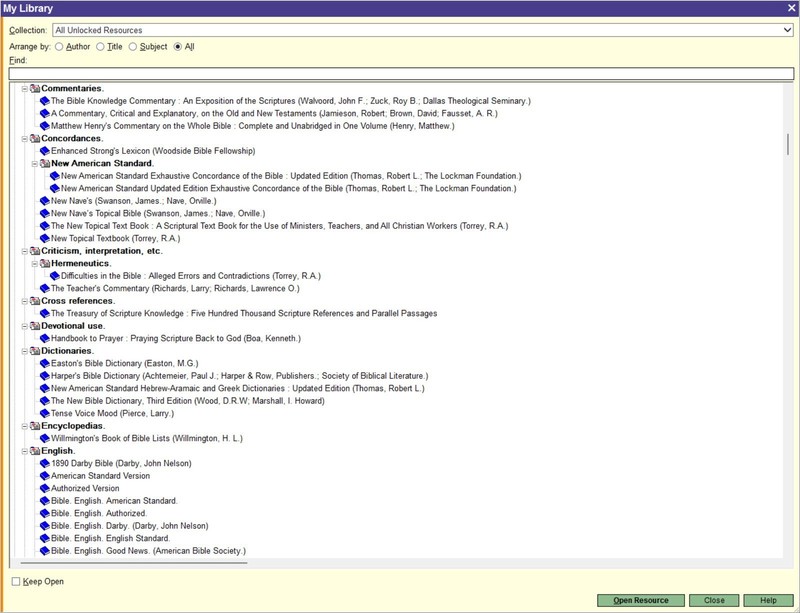Click category icon beside Devotional use

(x=35, y=326)
